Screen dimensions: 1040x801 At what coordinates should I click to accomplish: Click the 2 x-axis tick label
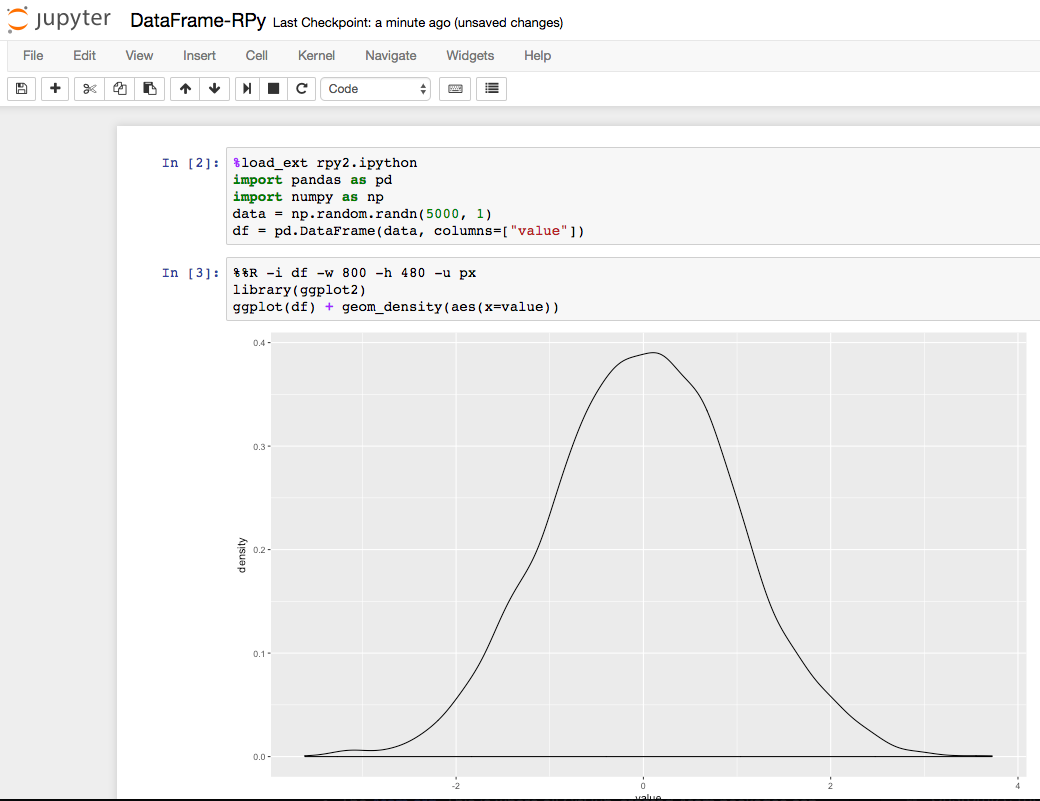point(830,786)
